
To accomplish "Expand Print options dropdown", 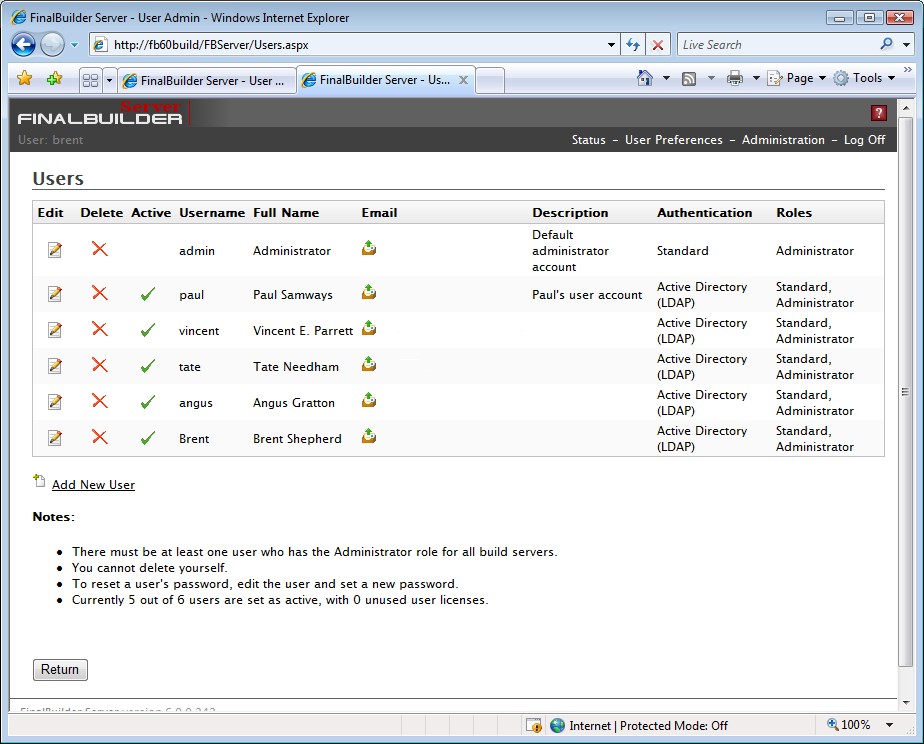I will click(756, 78).
